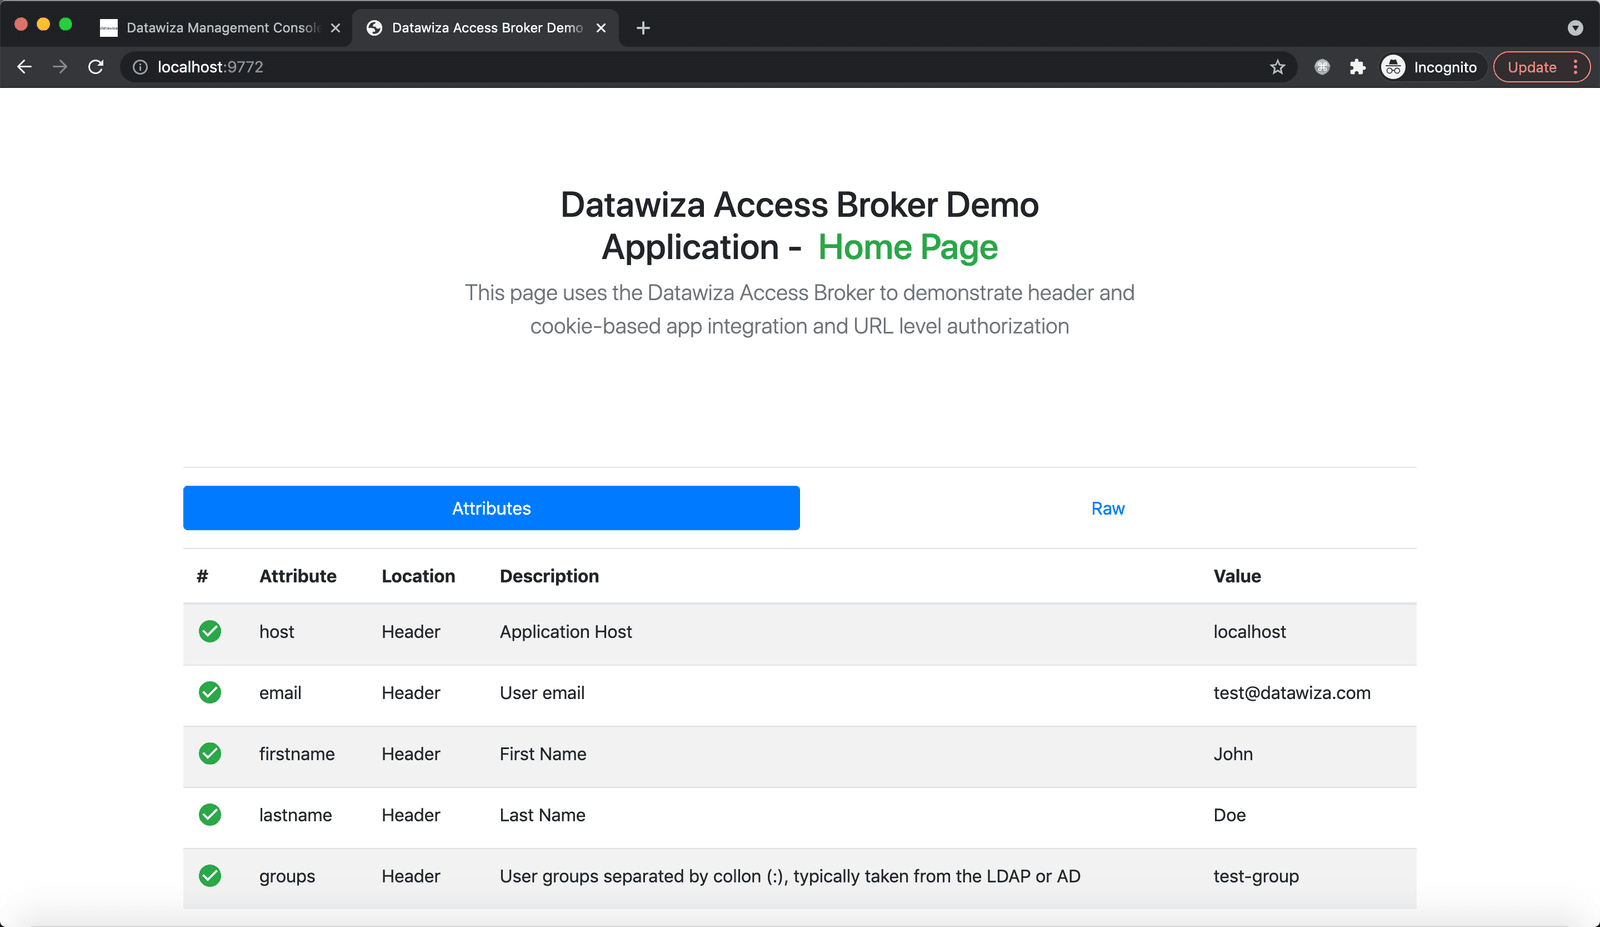This screenshot has width=1600, height=927.
Task: Click the Value column header
Action: tap(1237, 576)
